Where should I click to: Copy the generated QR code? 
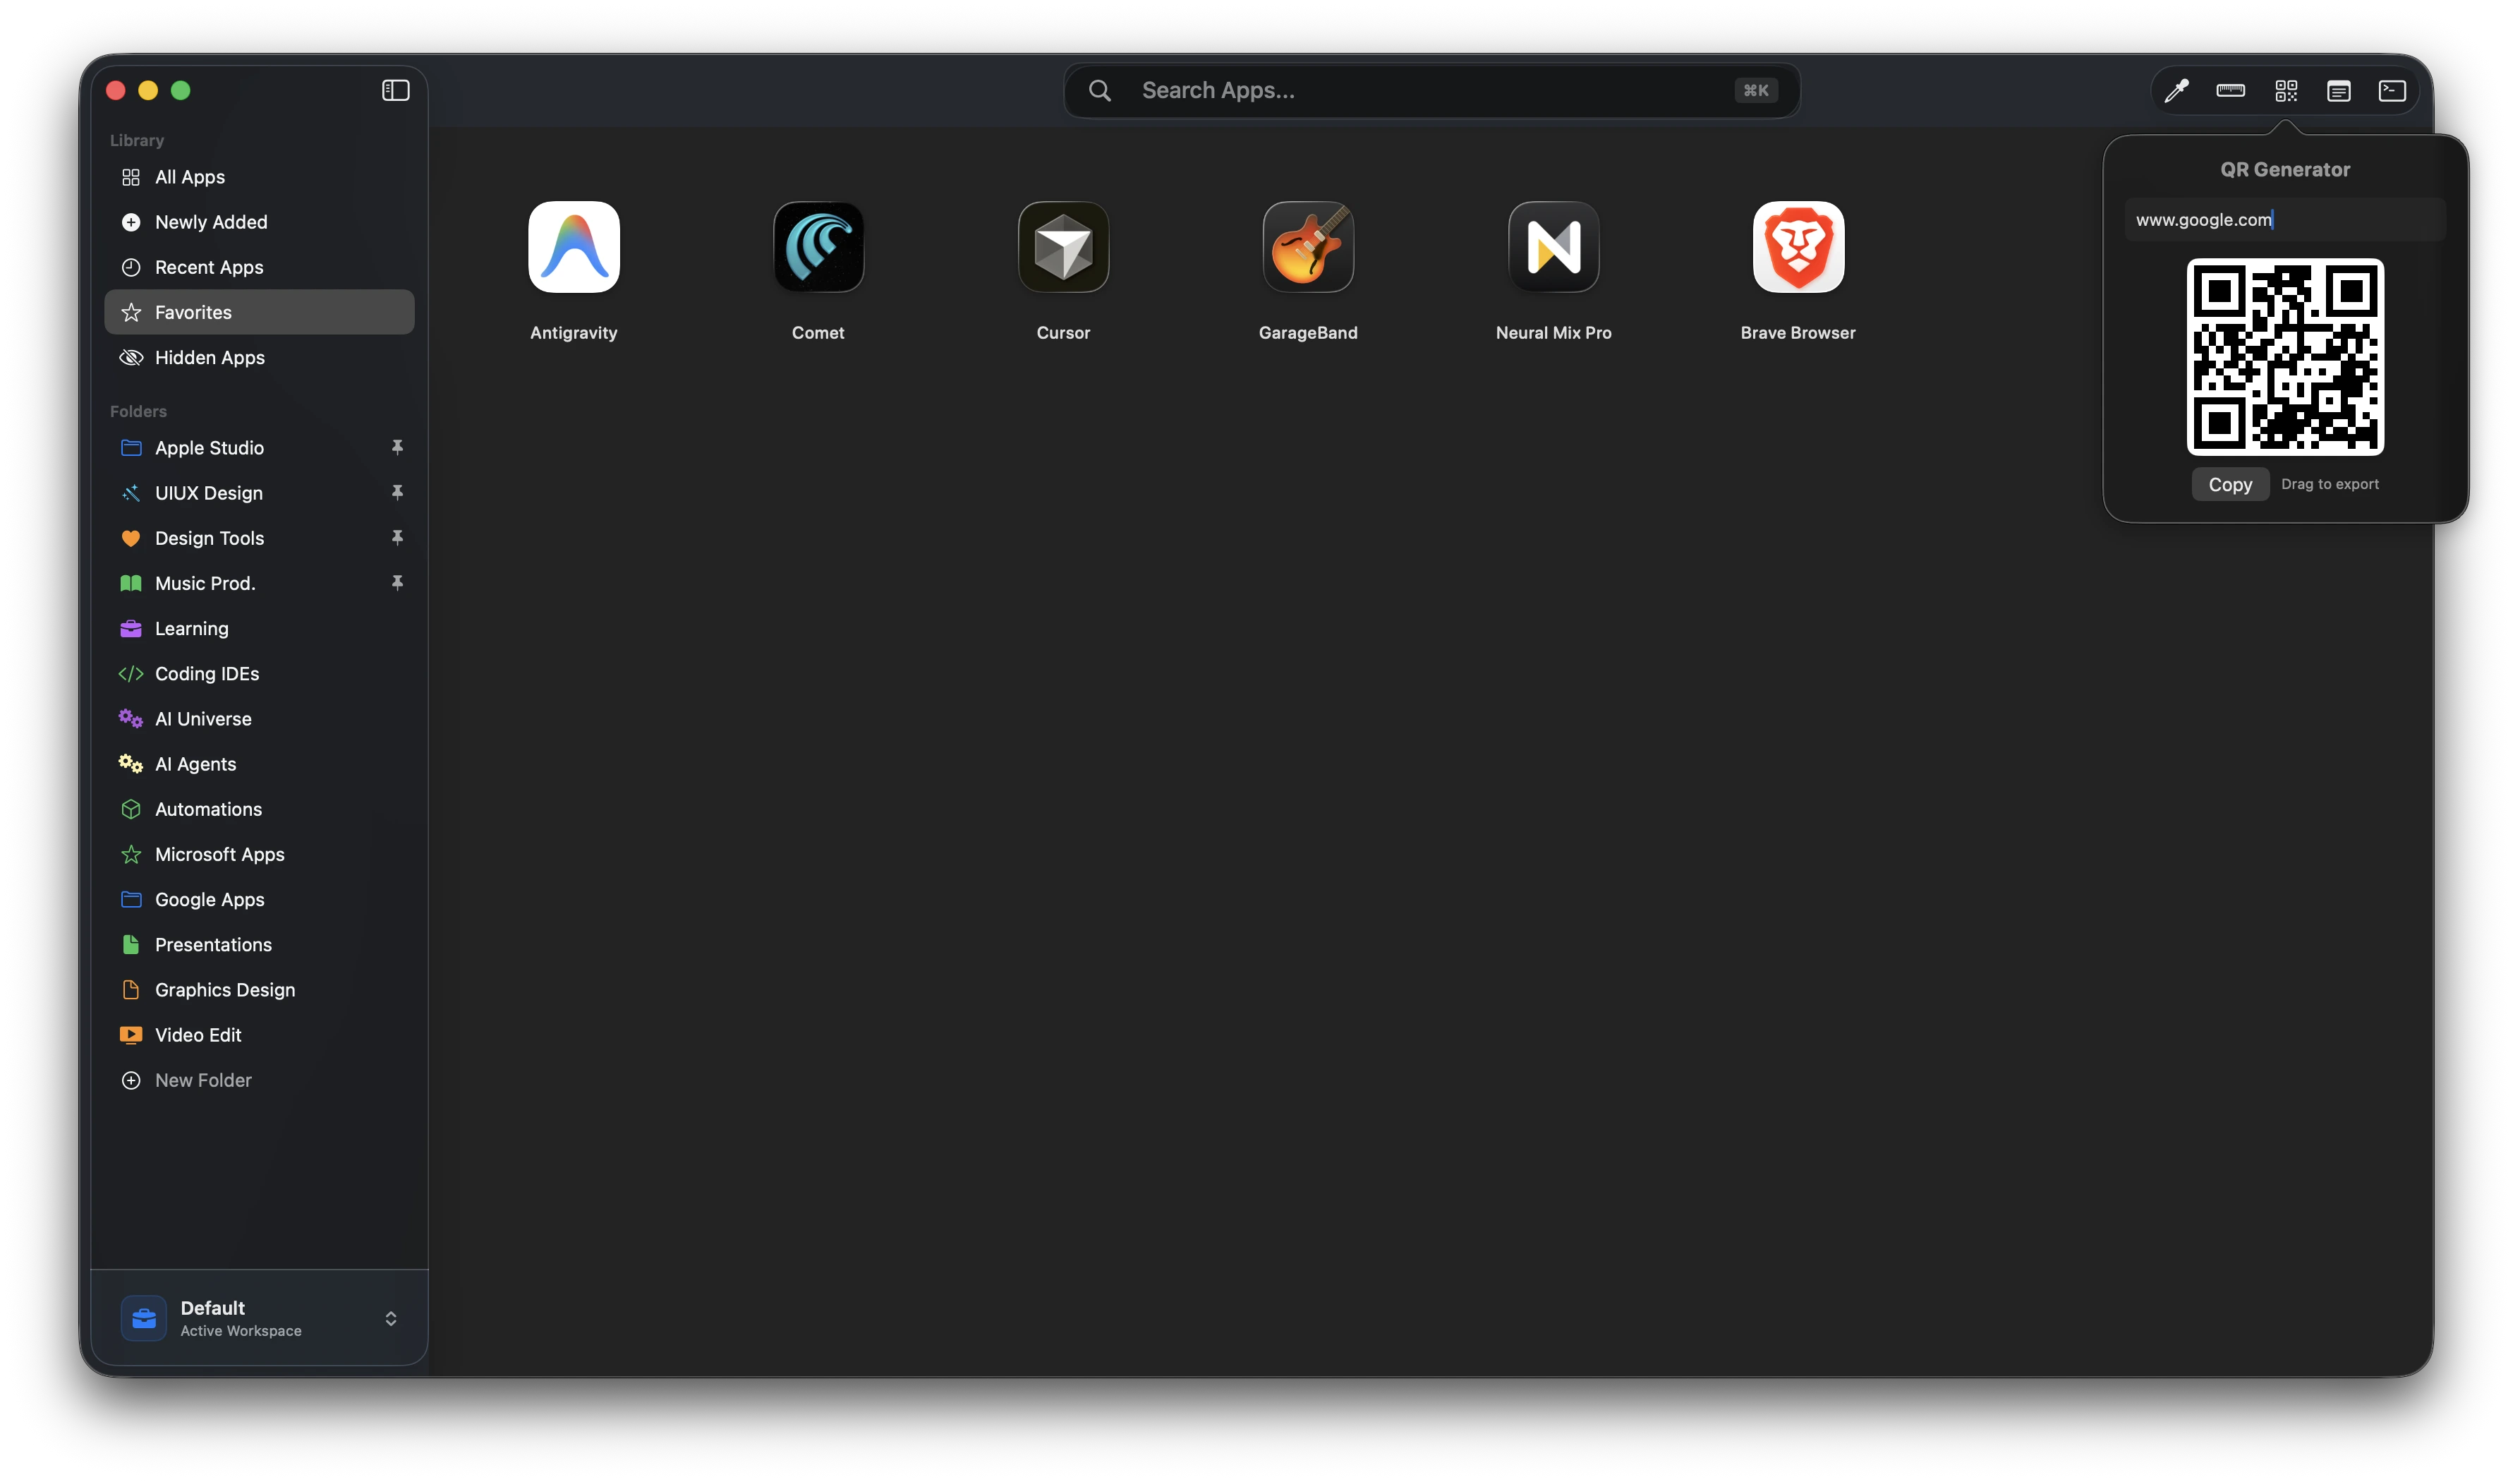(2230, 484)
